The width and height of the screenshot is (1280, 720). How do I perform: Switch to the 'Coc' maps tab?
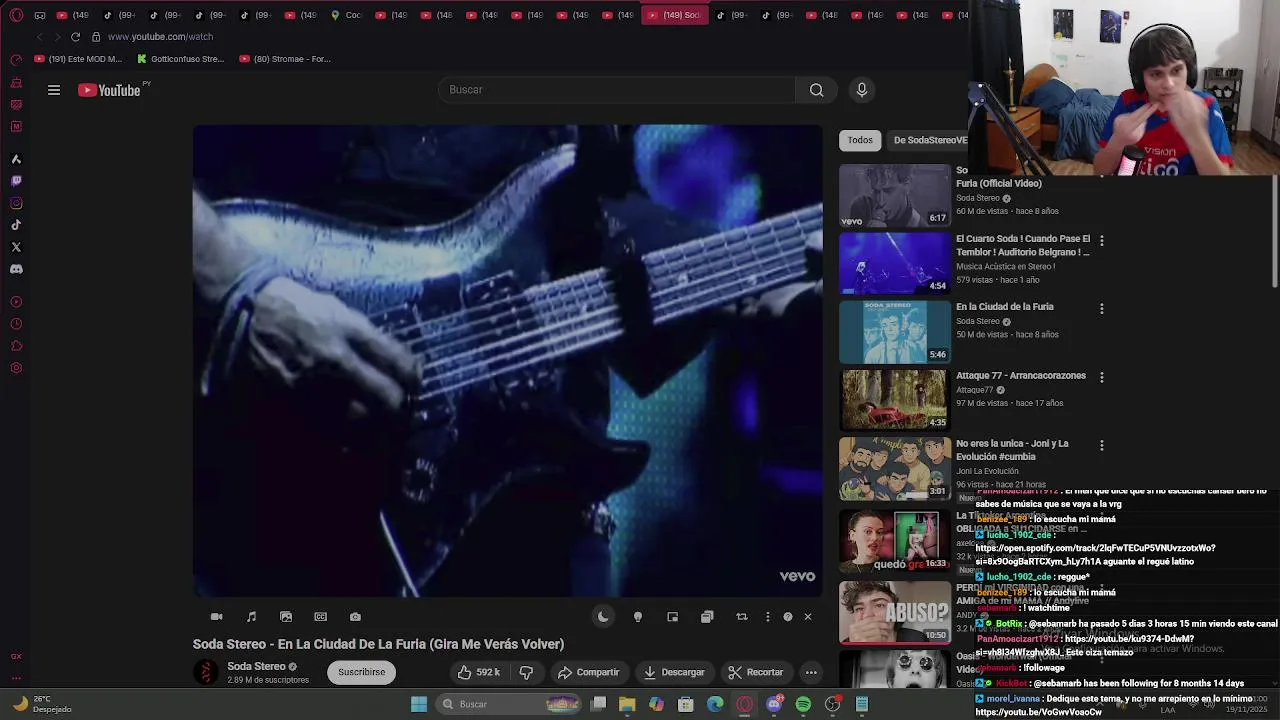(346, 15)
